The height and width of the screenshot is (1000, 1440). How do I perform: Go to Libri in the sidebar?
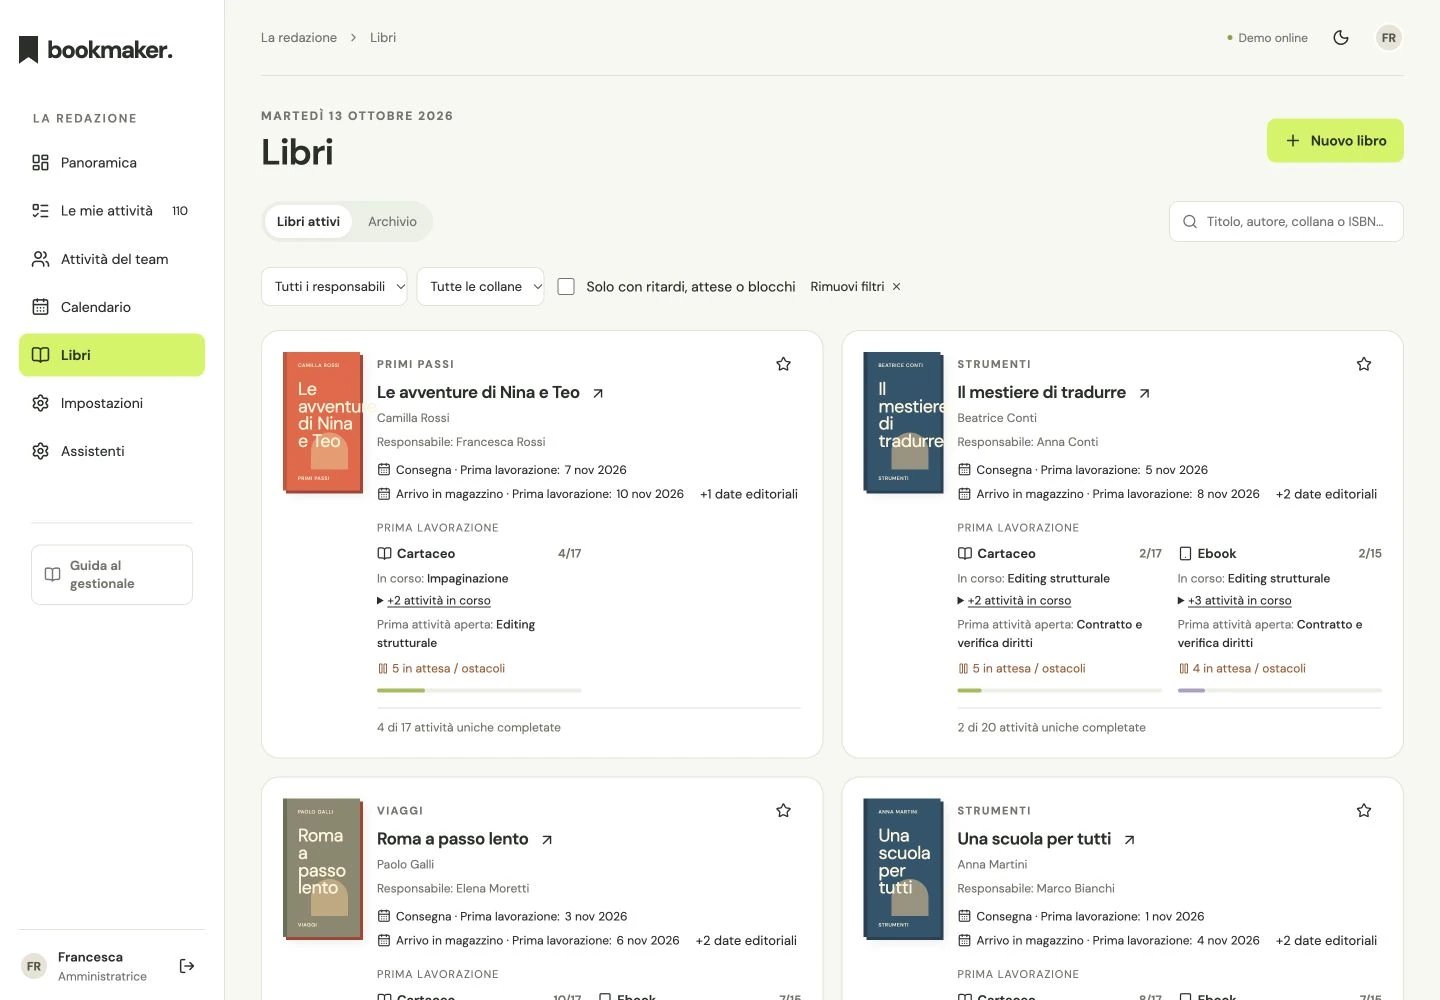click(x=112, y=355)
